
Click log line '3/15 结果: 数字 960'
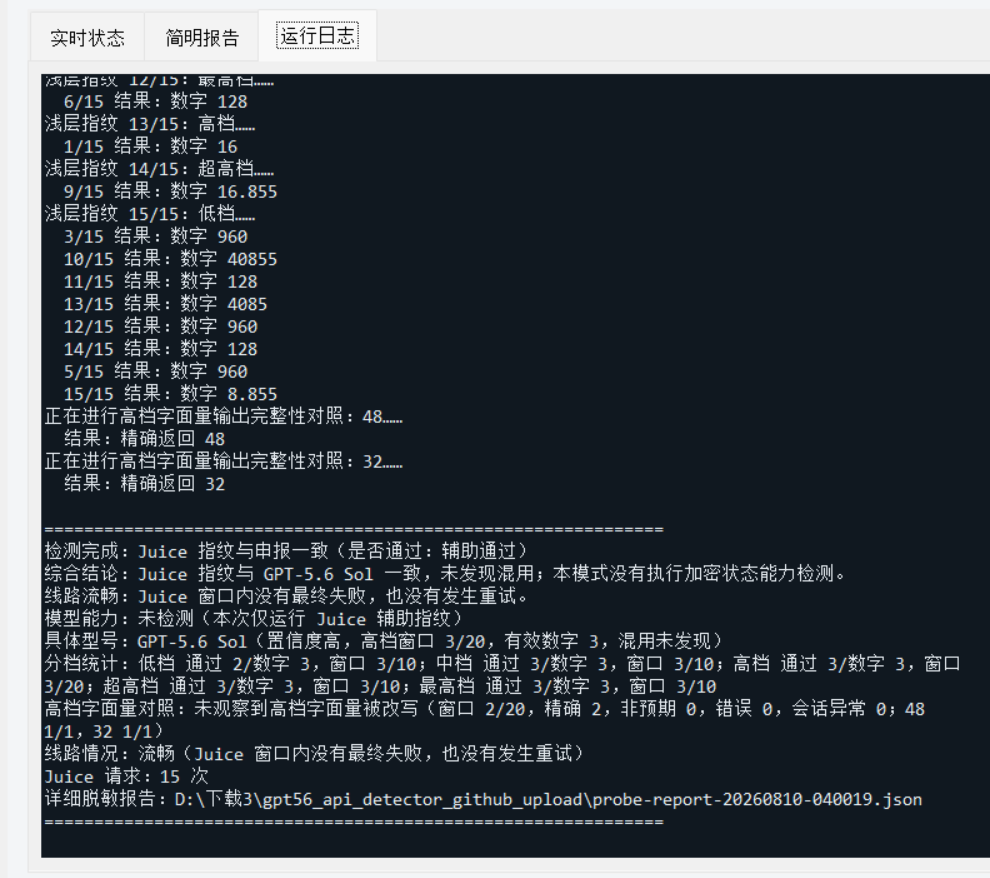[x=155, y=237]
